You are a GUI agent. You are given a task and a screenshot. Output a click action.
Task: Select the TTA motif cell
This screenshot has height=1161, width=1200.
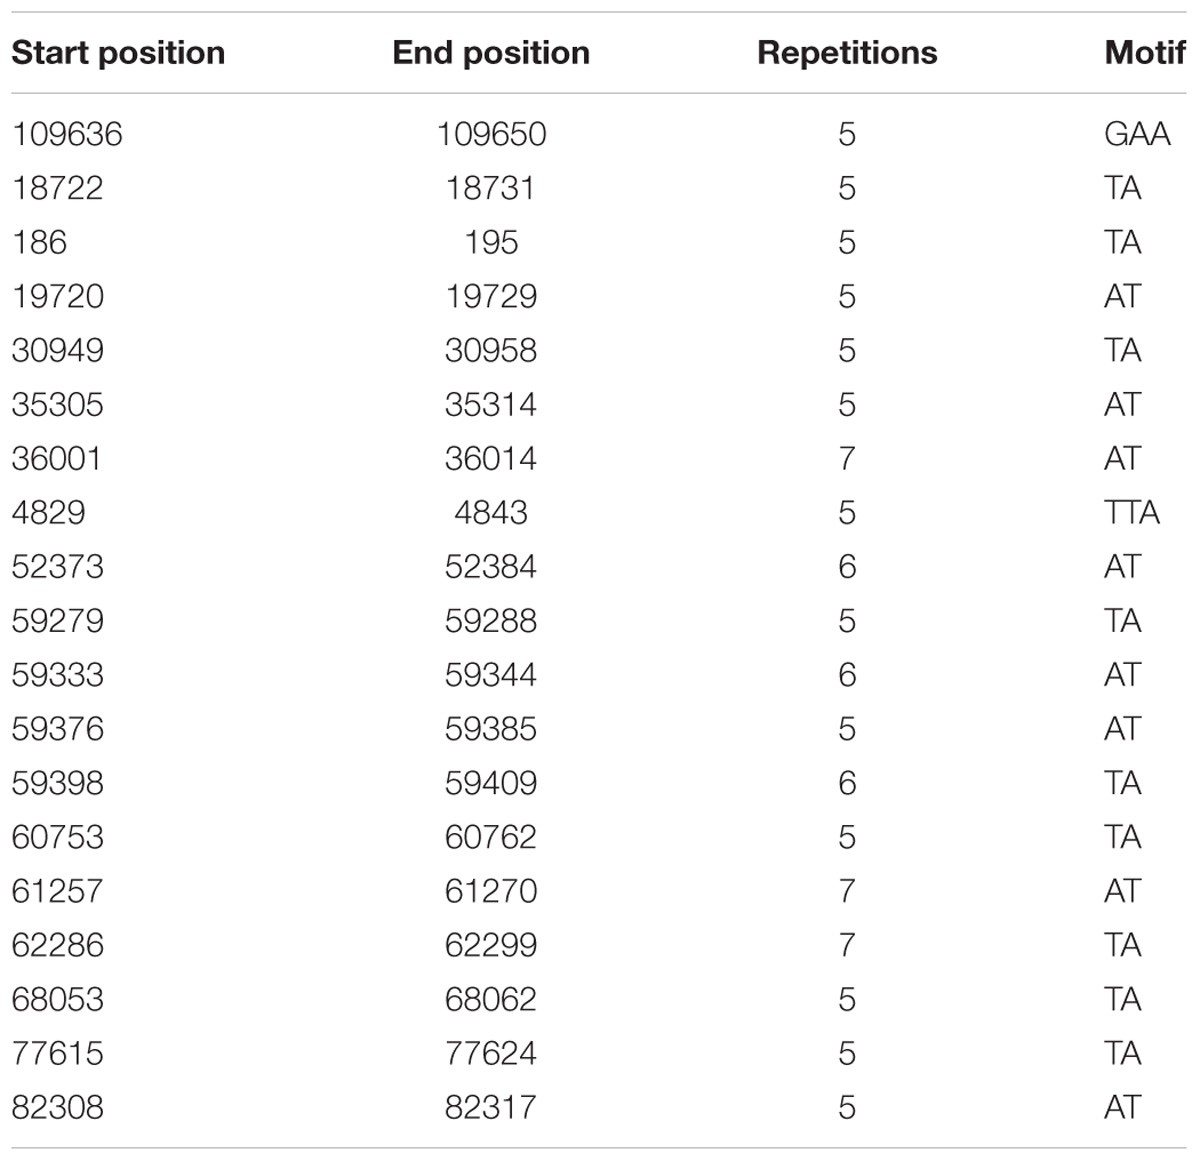point(1132,512)
